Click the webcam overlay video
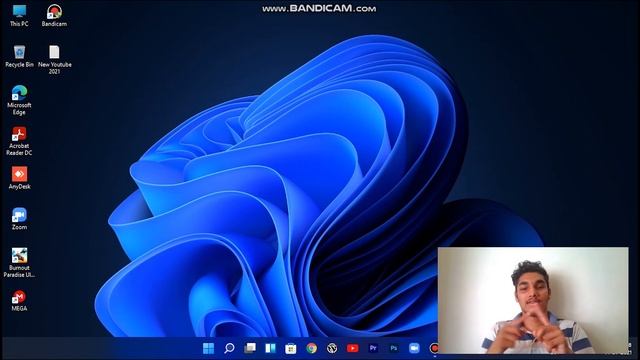This screenshot has height=360, width=640. coord(533,300)
